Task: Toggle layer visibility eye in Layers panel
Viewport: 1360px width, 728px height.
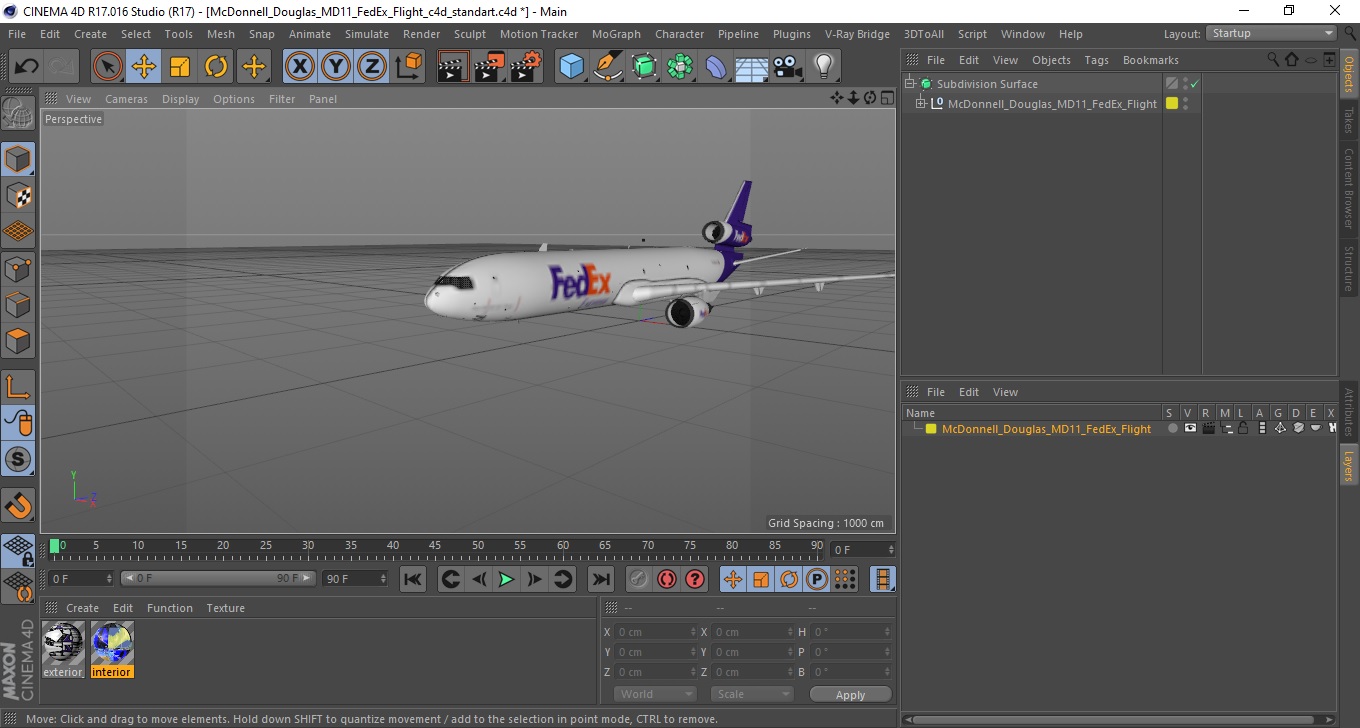Action: click(1190, 428)
